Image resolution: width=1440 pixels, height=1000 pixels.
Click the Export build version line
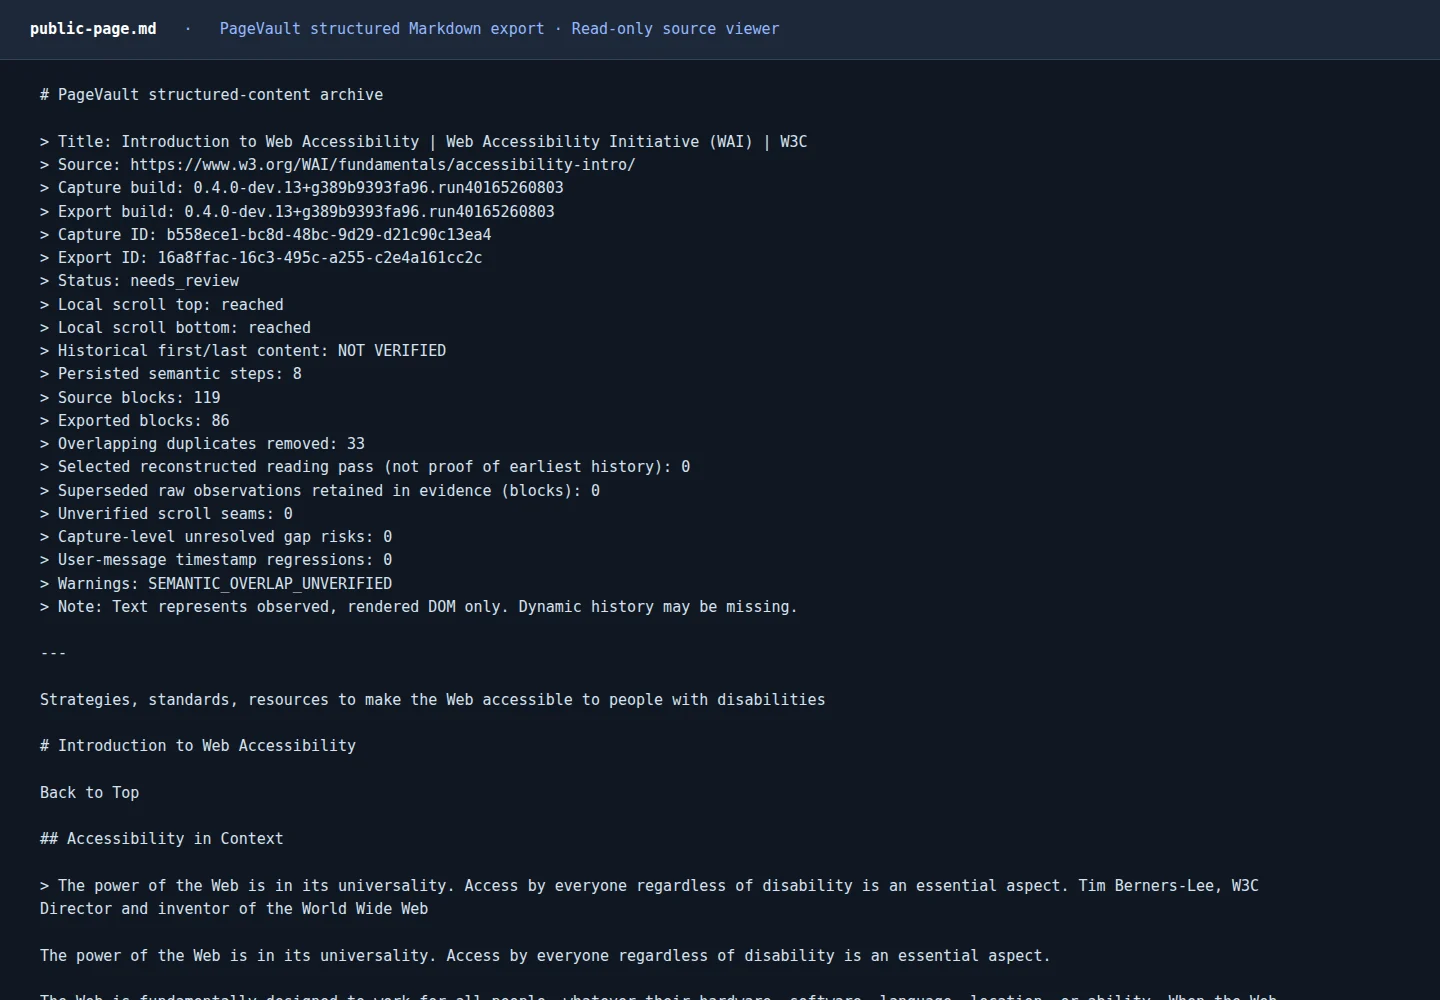297,212
